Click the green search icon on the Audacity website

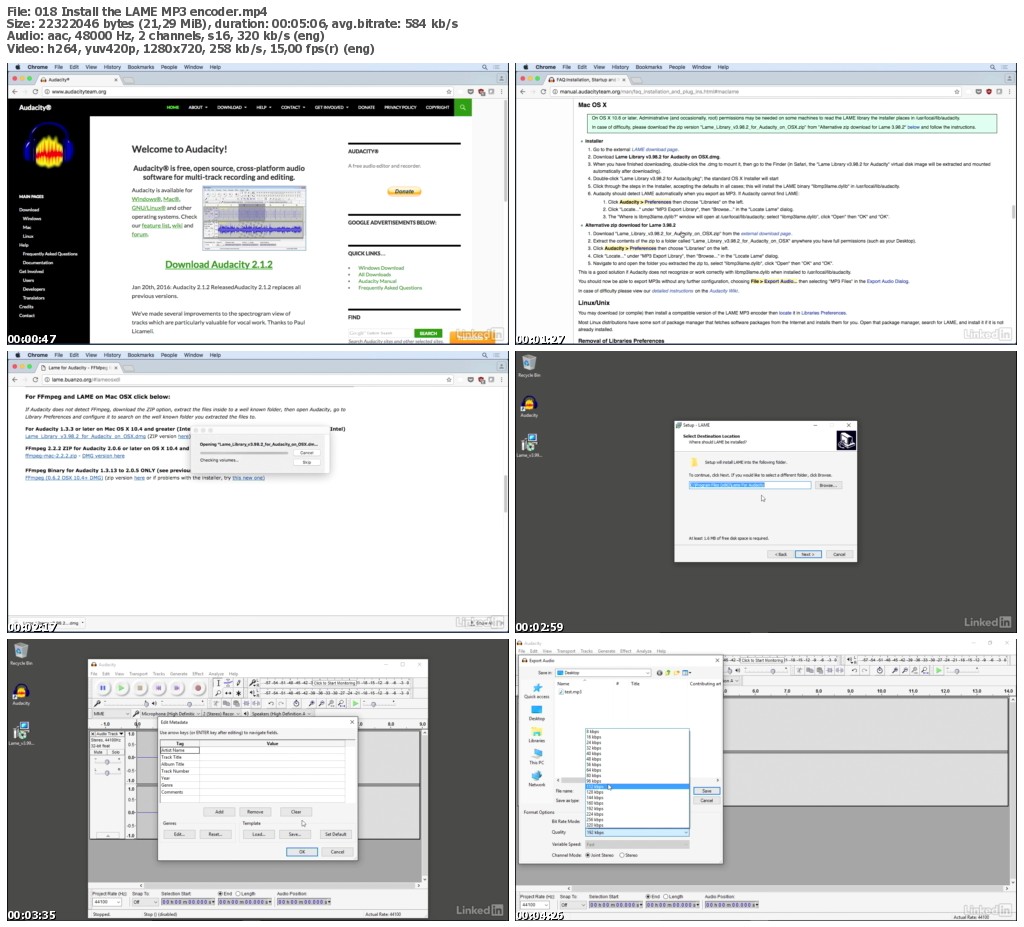(x=462, y=107)
